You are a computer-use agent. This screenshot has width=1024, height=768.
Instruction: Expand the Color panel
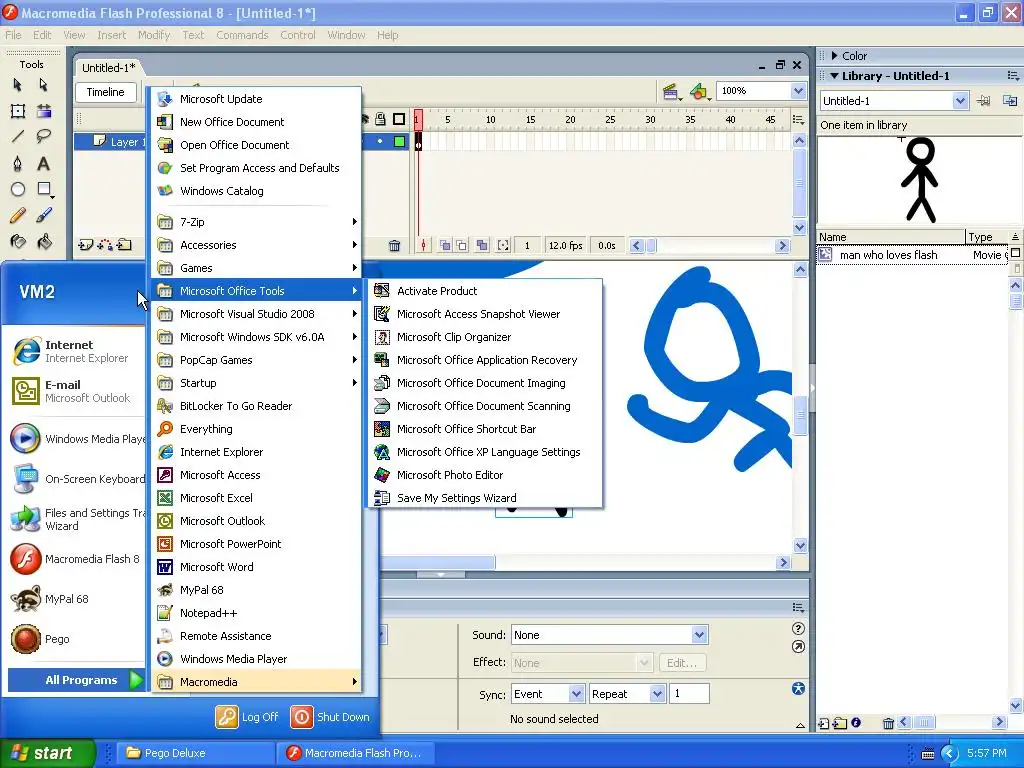pyautogui.click(x=835, y=56)
